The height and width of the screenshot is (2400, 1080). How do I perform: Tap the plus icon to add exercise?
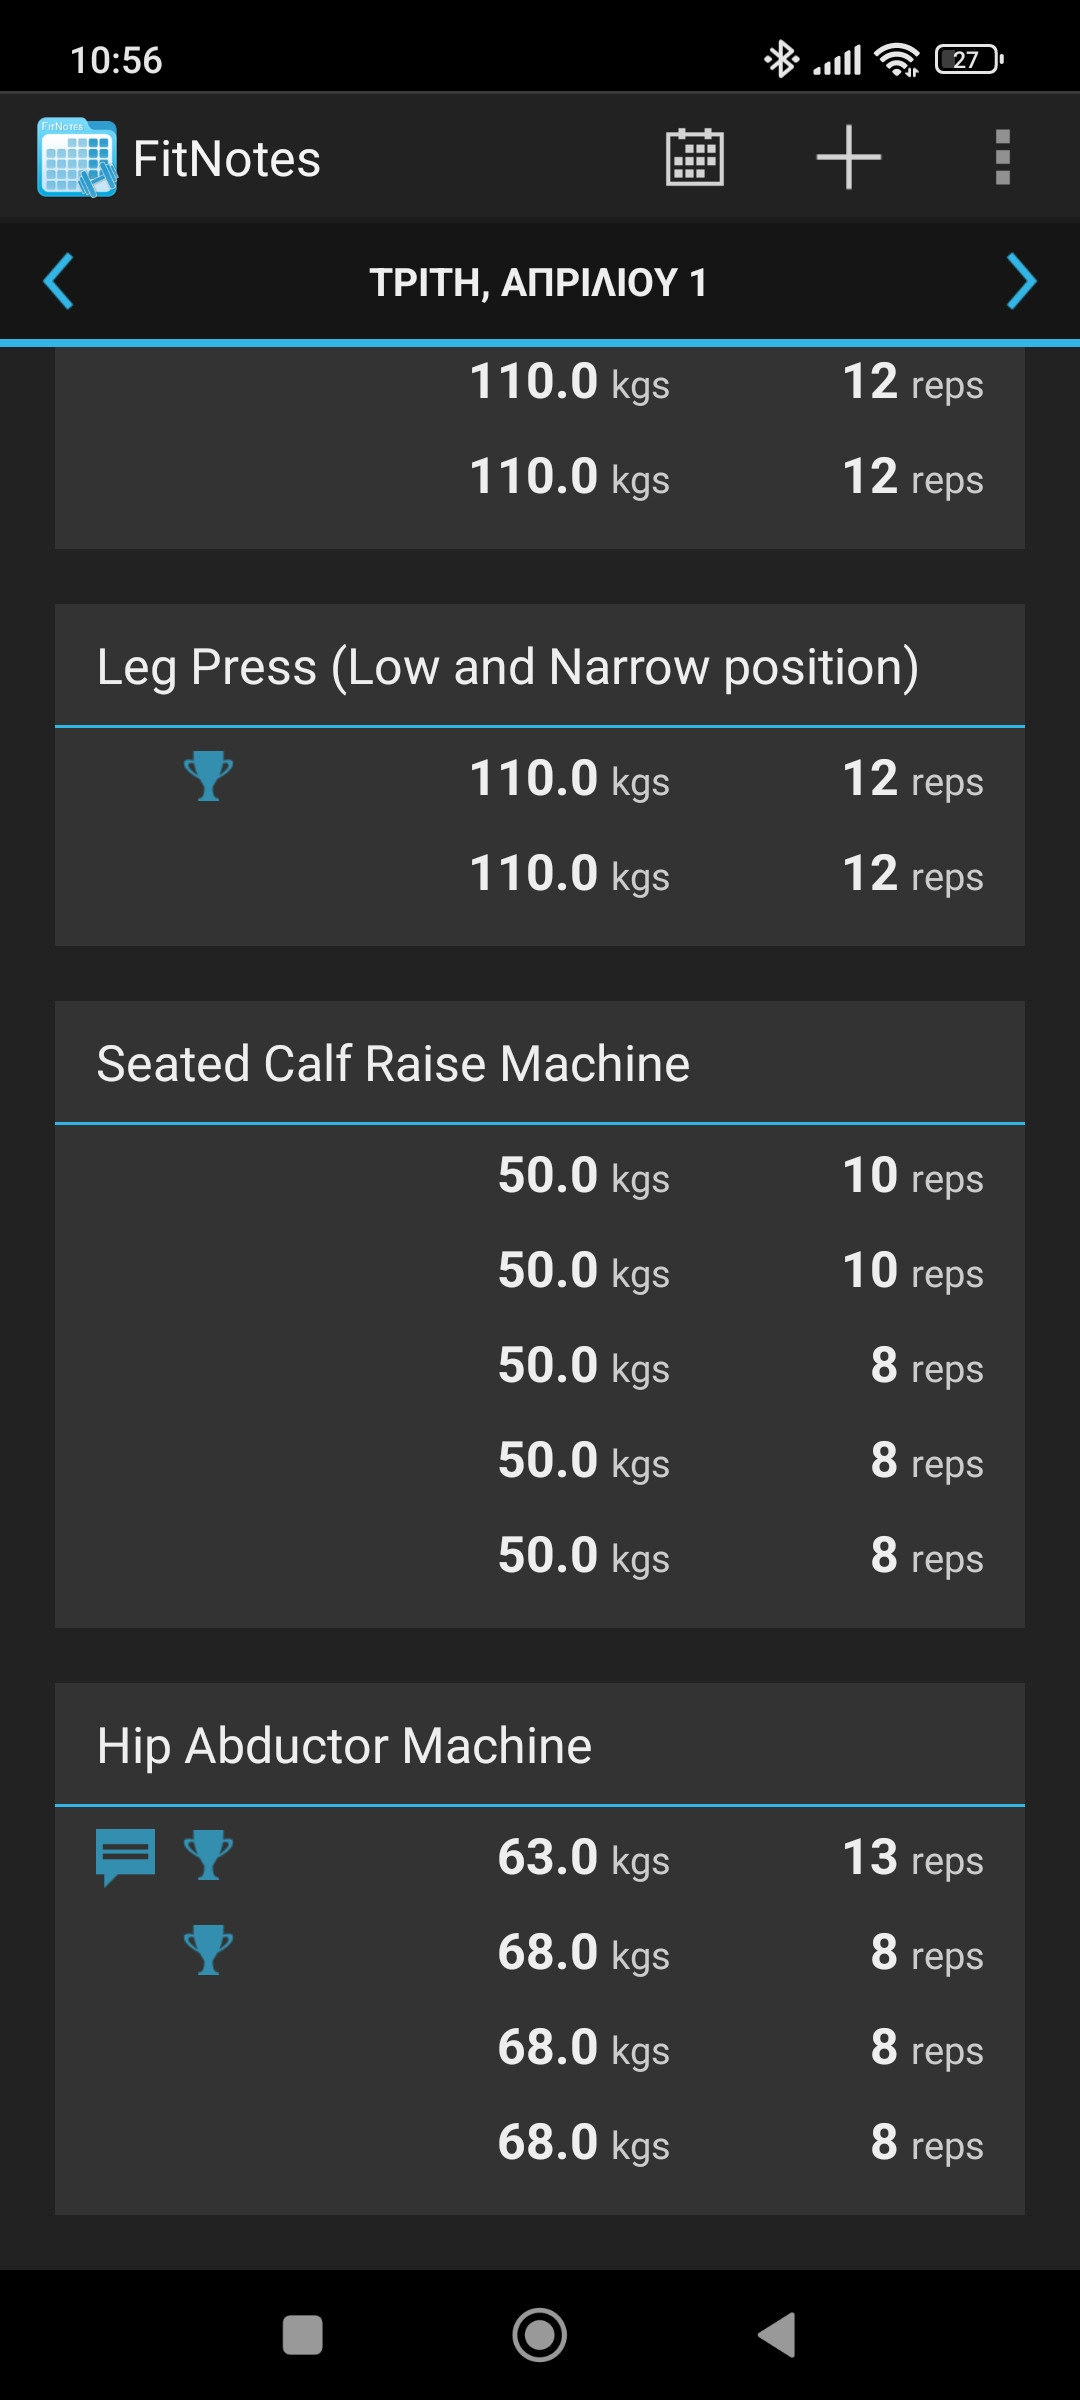(848, 157)
